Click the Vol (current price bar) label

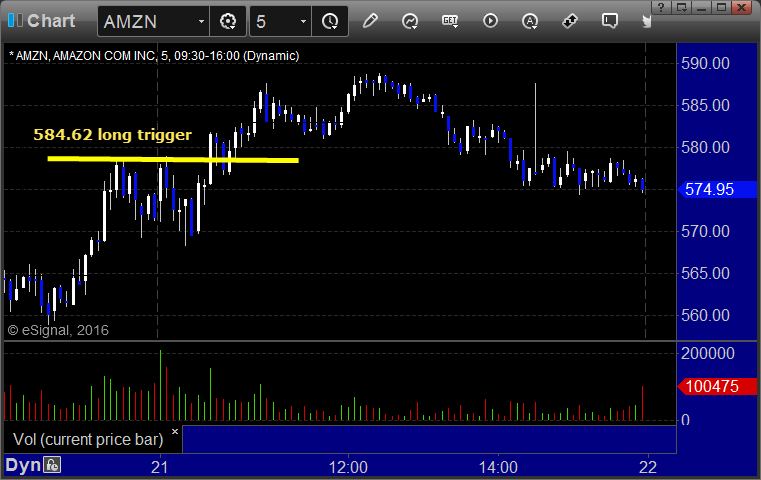click(x=88, y=439)
